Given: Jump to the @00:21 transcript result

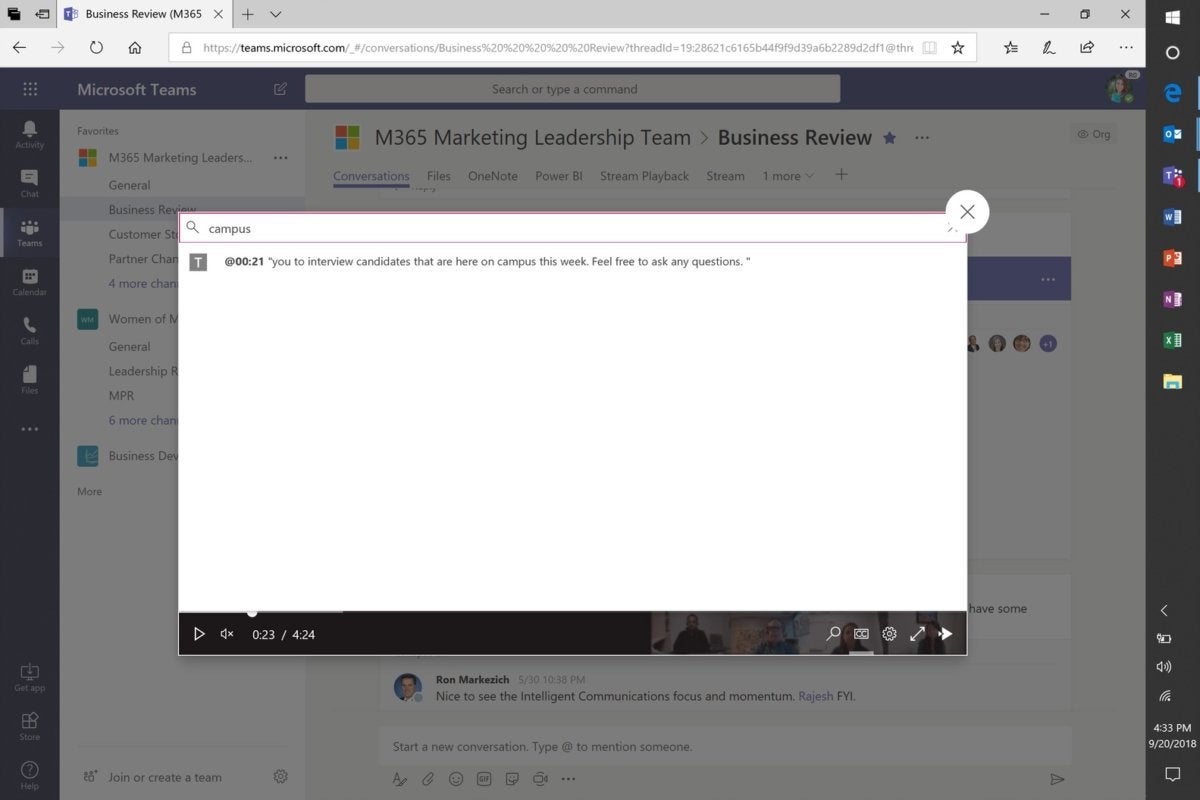Looking at the screenshot, I should tap(487, 262).
